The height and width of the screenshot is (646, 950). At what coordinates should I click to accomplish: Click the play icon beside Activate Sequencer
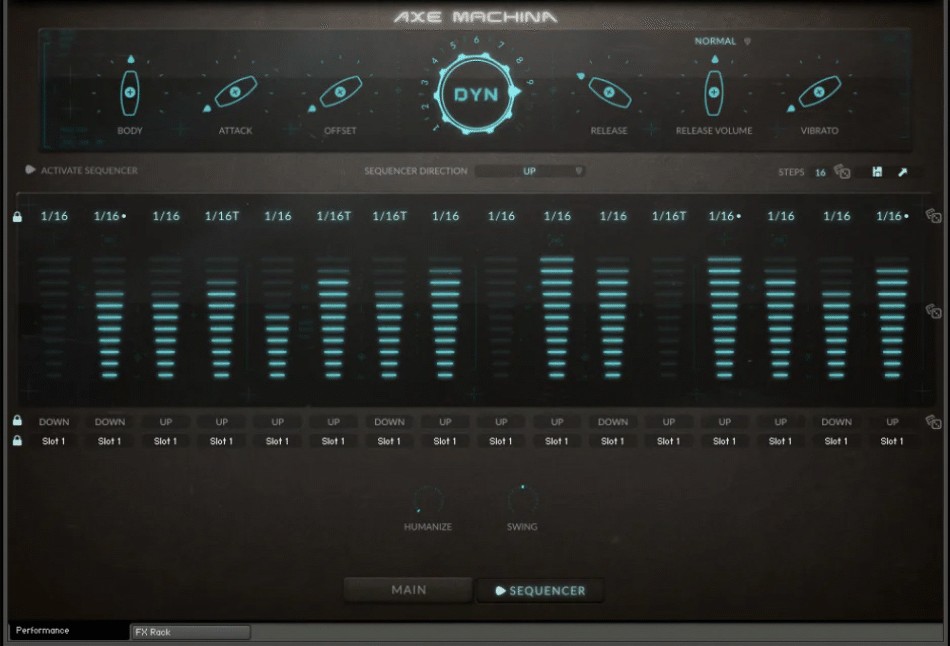click(x=30, y=170)
